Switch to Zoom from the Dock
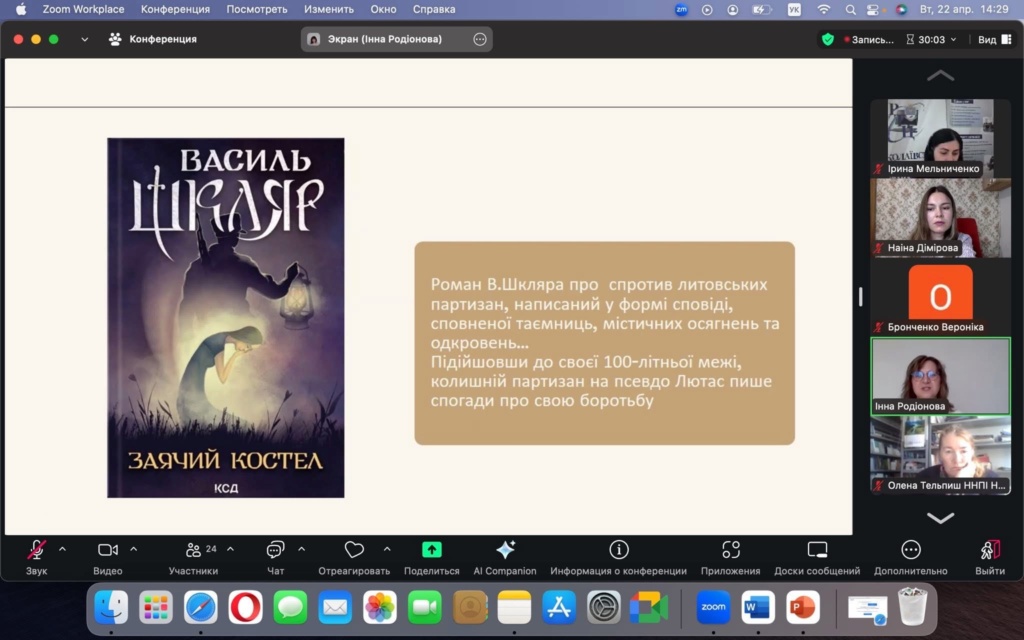This screenshot has width=1024, height=640. (x=713, y=608)
